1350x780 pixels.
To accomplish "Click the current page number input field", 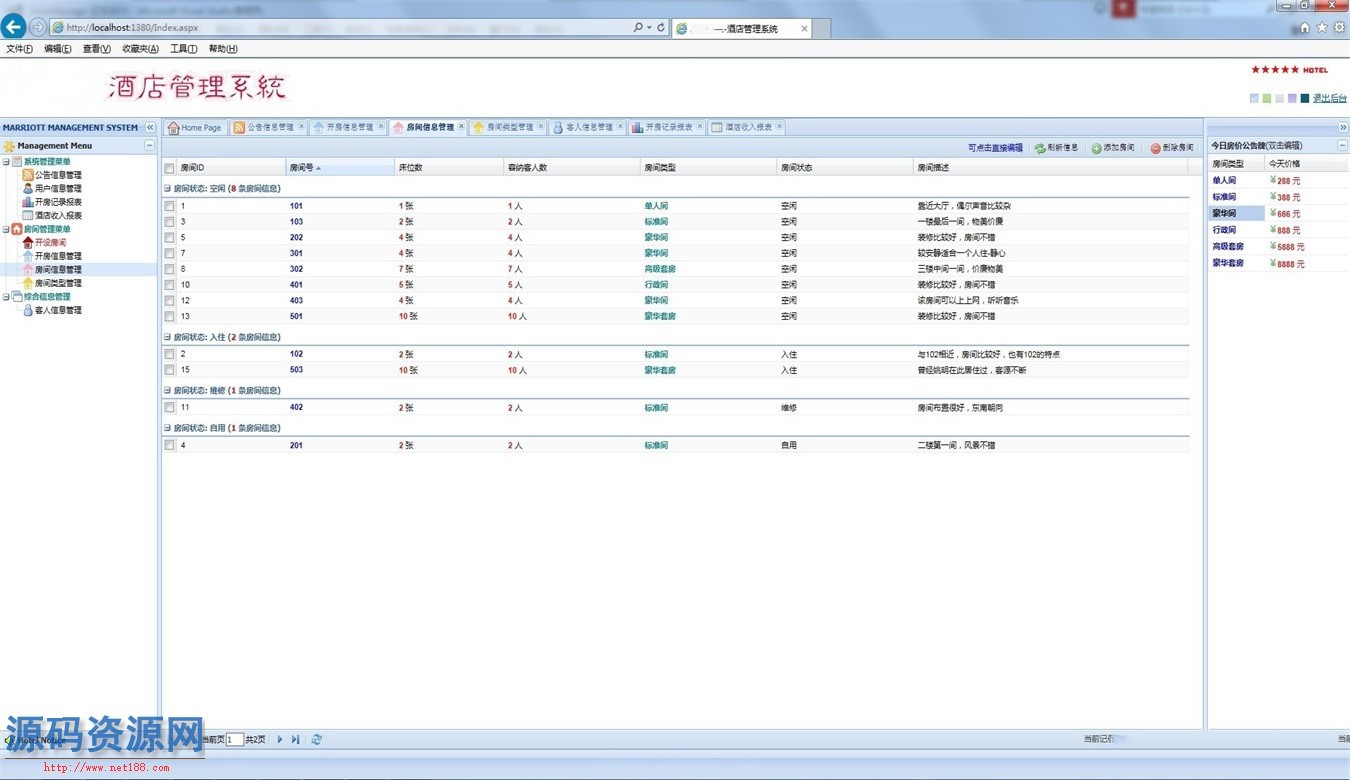I will (235, 740).
